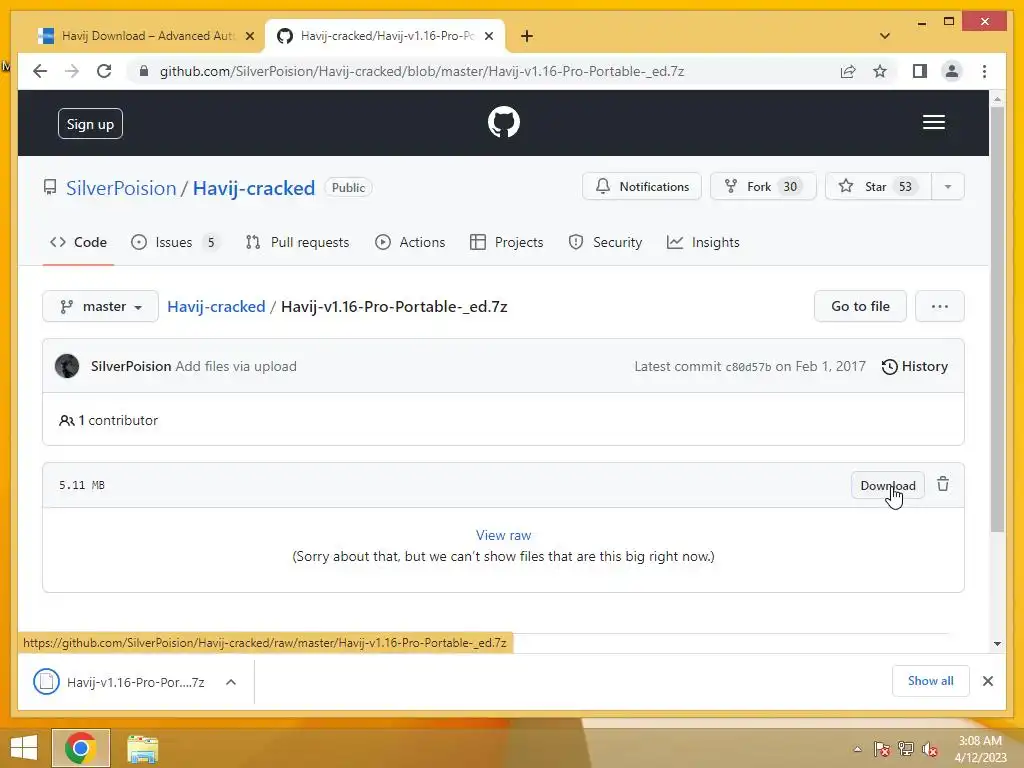Fork the repository

click(x=763, y=187)
